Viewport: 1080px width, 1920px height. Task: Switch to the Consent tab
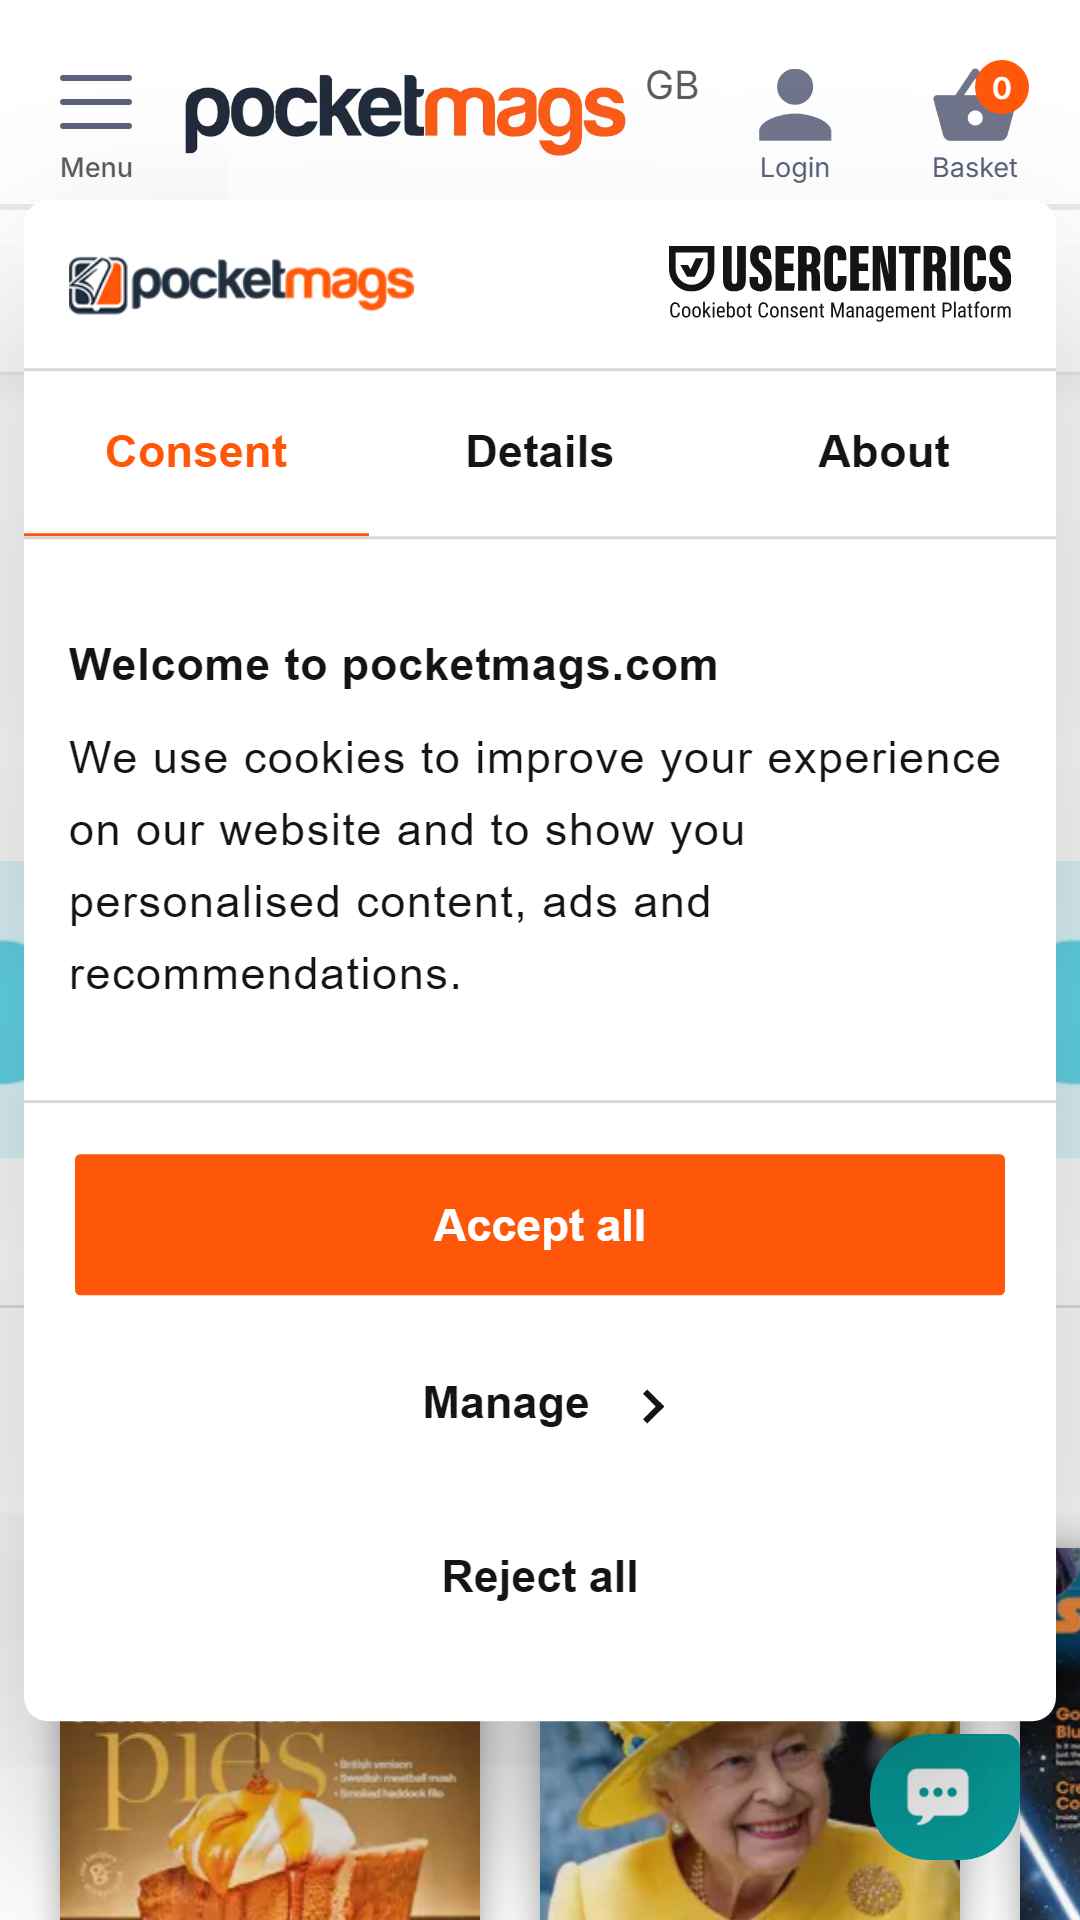click(196, 452)
